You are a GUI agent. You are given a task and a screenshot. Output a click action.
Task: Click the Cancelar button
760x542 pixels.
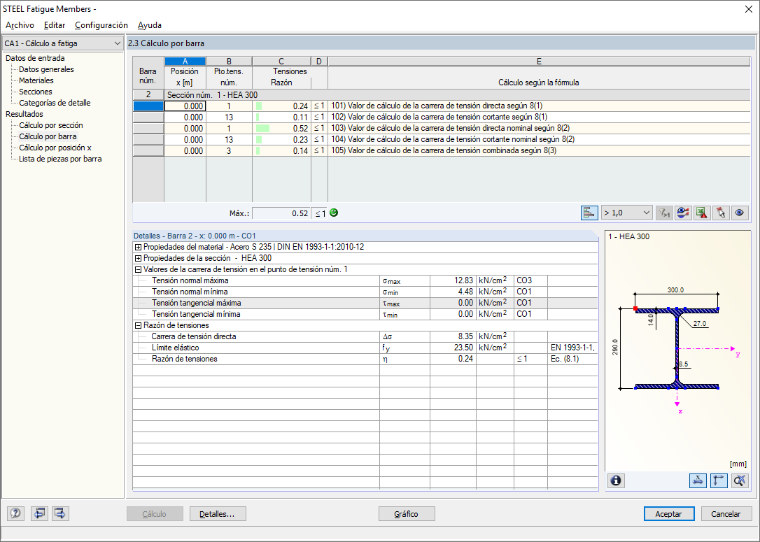(x=726, y=514)
